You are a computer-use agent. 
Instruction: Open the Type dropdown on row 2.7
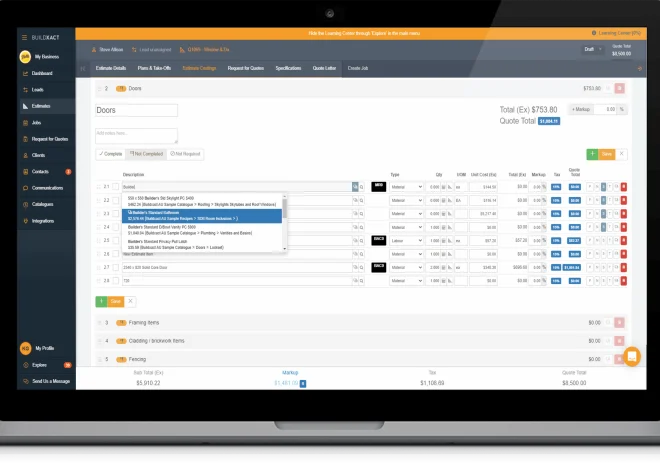click(x=406, y=267)
